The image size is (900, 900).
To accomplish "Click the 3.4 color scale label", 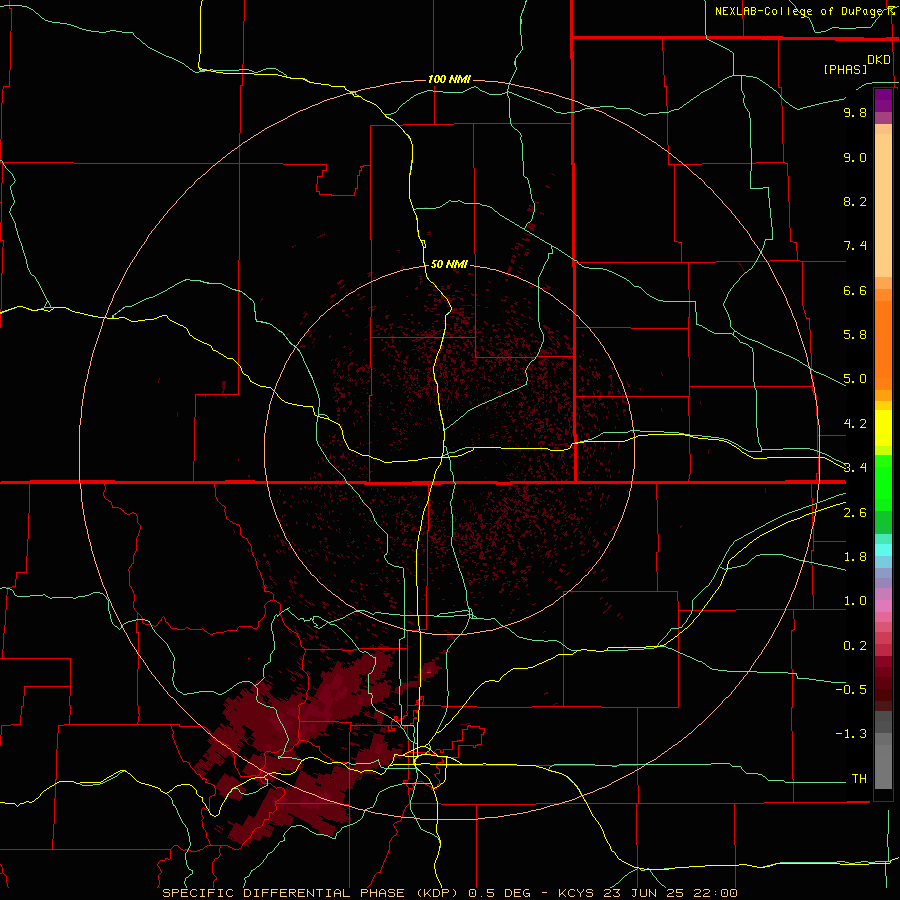I will pyautogui.click(x=855, y=467).
